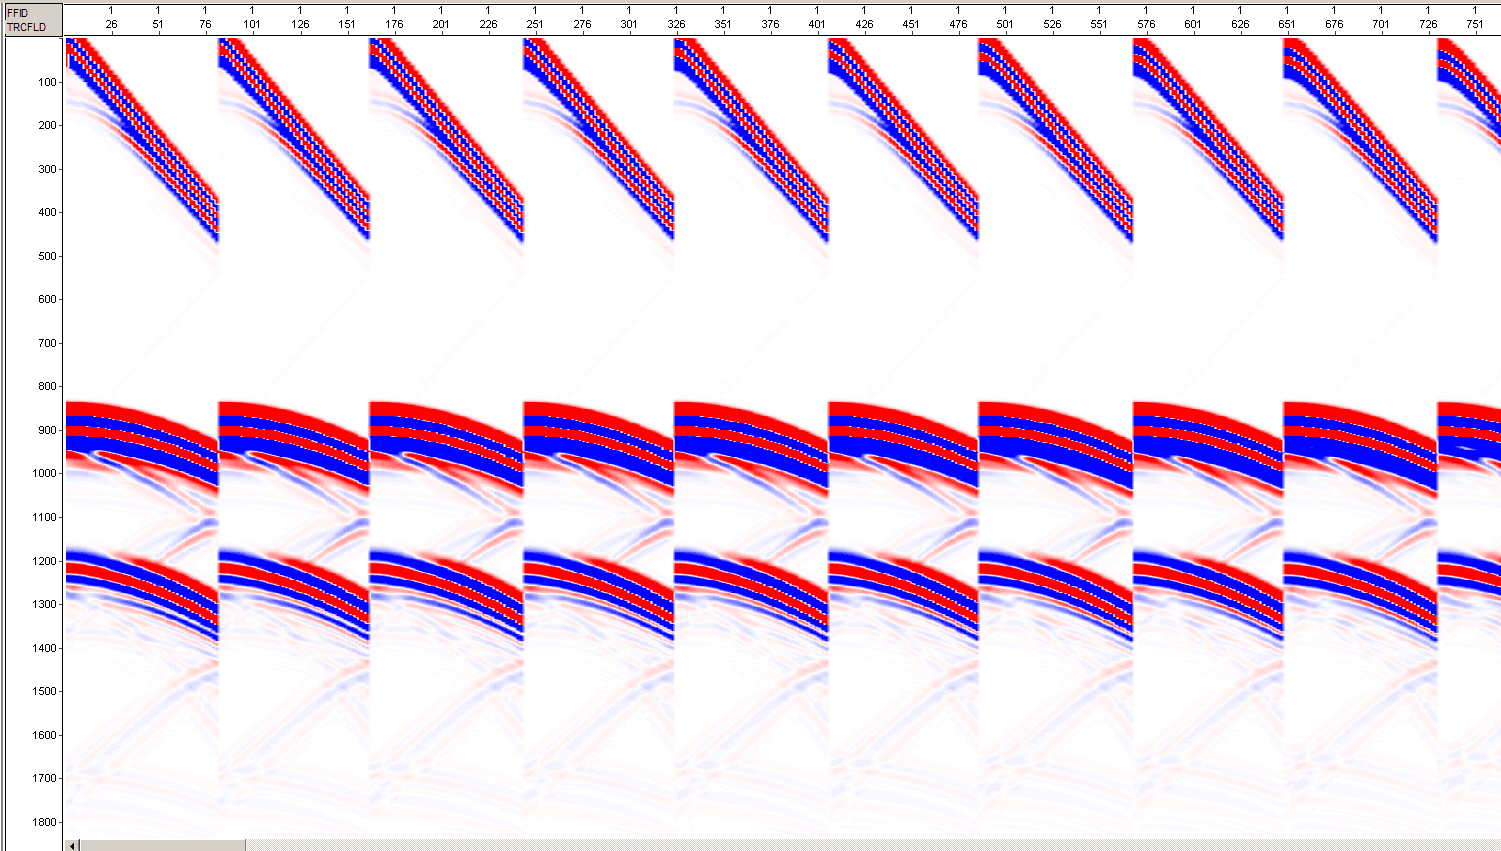Image resolution: width=1501 pixels, height=851 pixels.
Task: Click trace number 576 on top axis
Action: [x=1146, y=24]
